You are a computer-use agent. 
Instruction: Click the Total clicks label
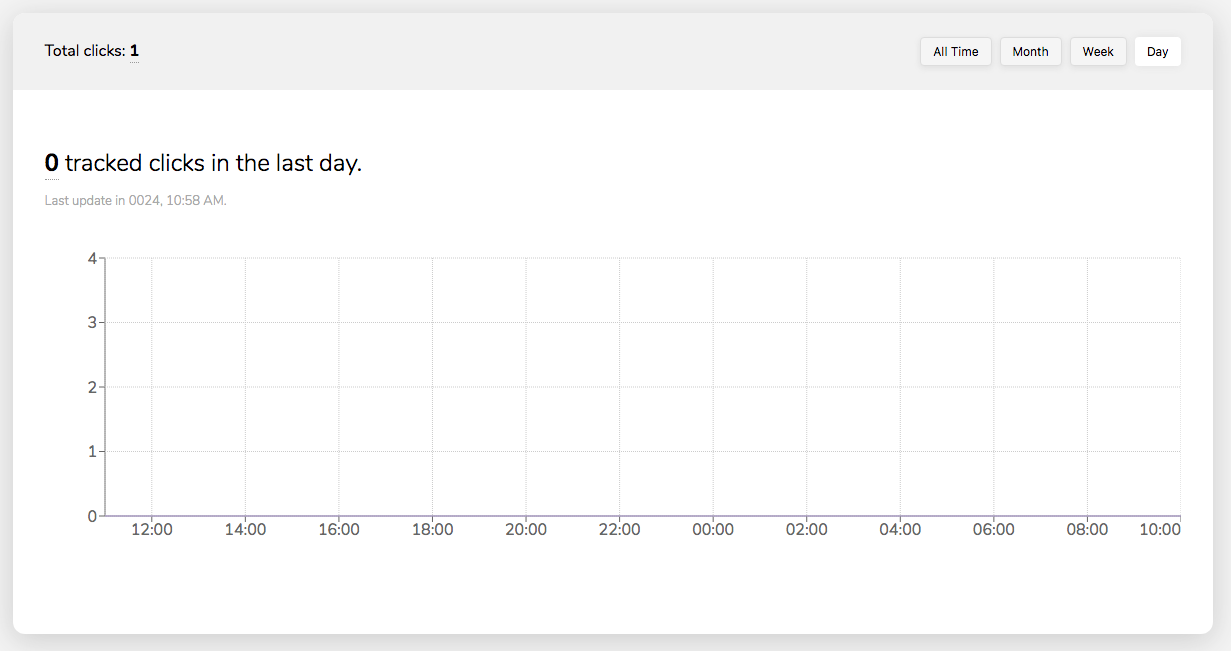pos(84,50)
